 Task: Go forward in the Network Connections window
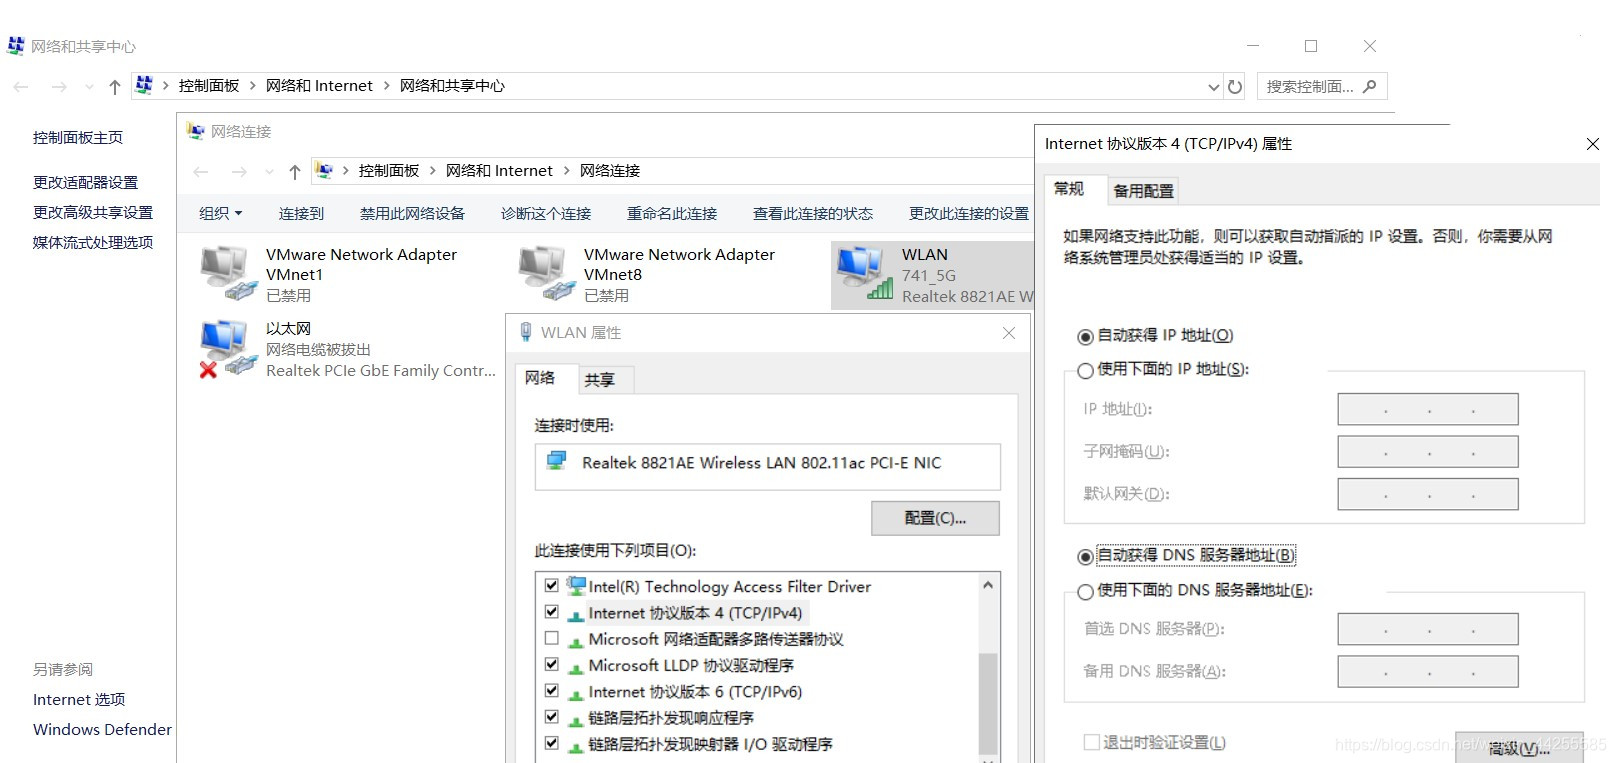pos(239,172)
